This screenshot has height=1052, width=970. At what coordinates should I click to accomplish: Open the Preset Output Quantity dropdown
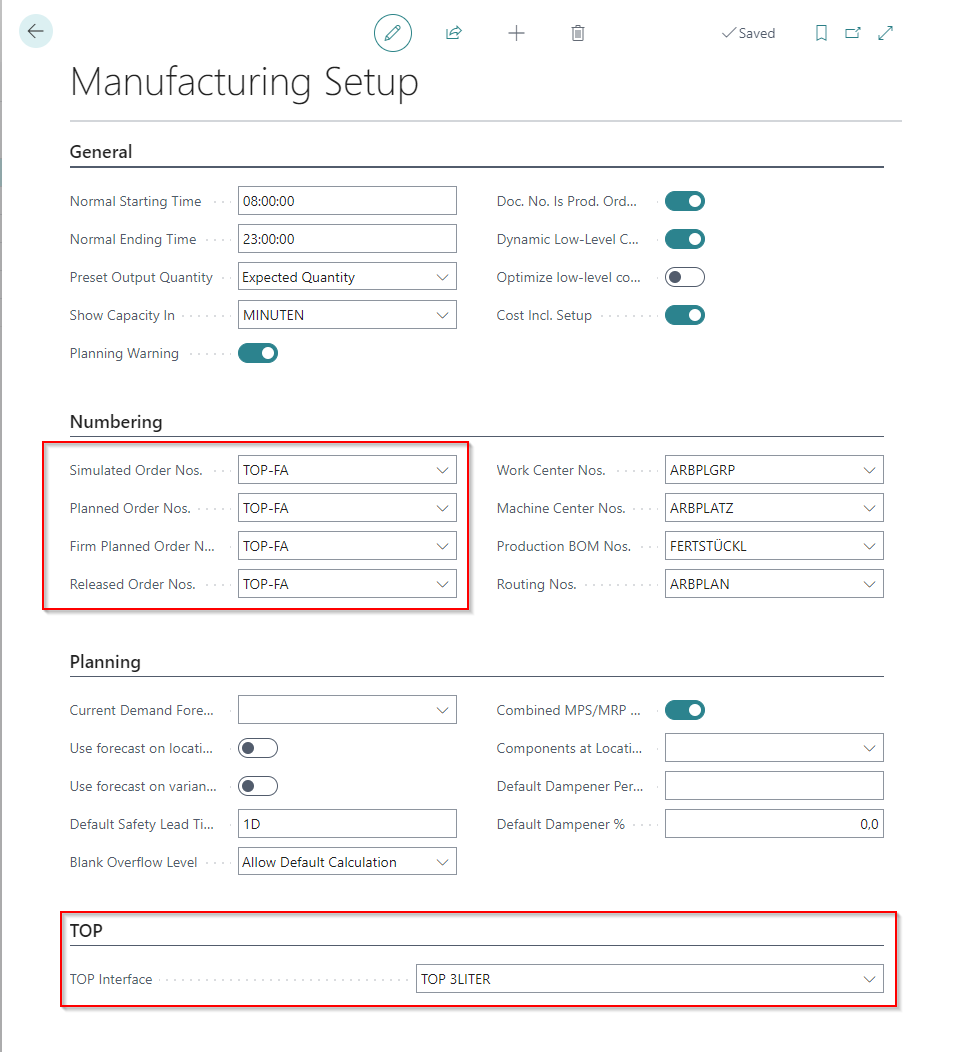pos(442,276)
